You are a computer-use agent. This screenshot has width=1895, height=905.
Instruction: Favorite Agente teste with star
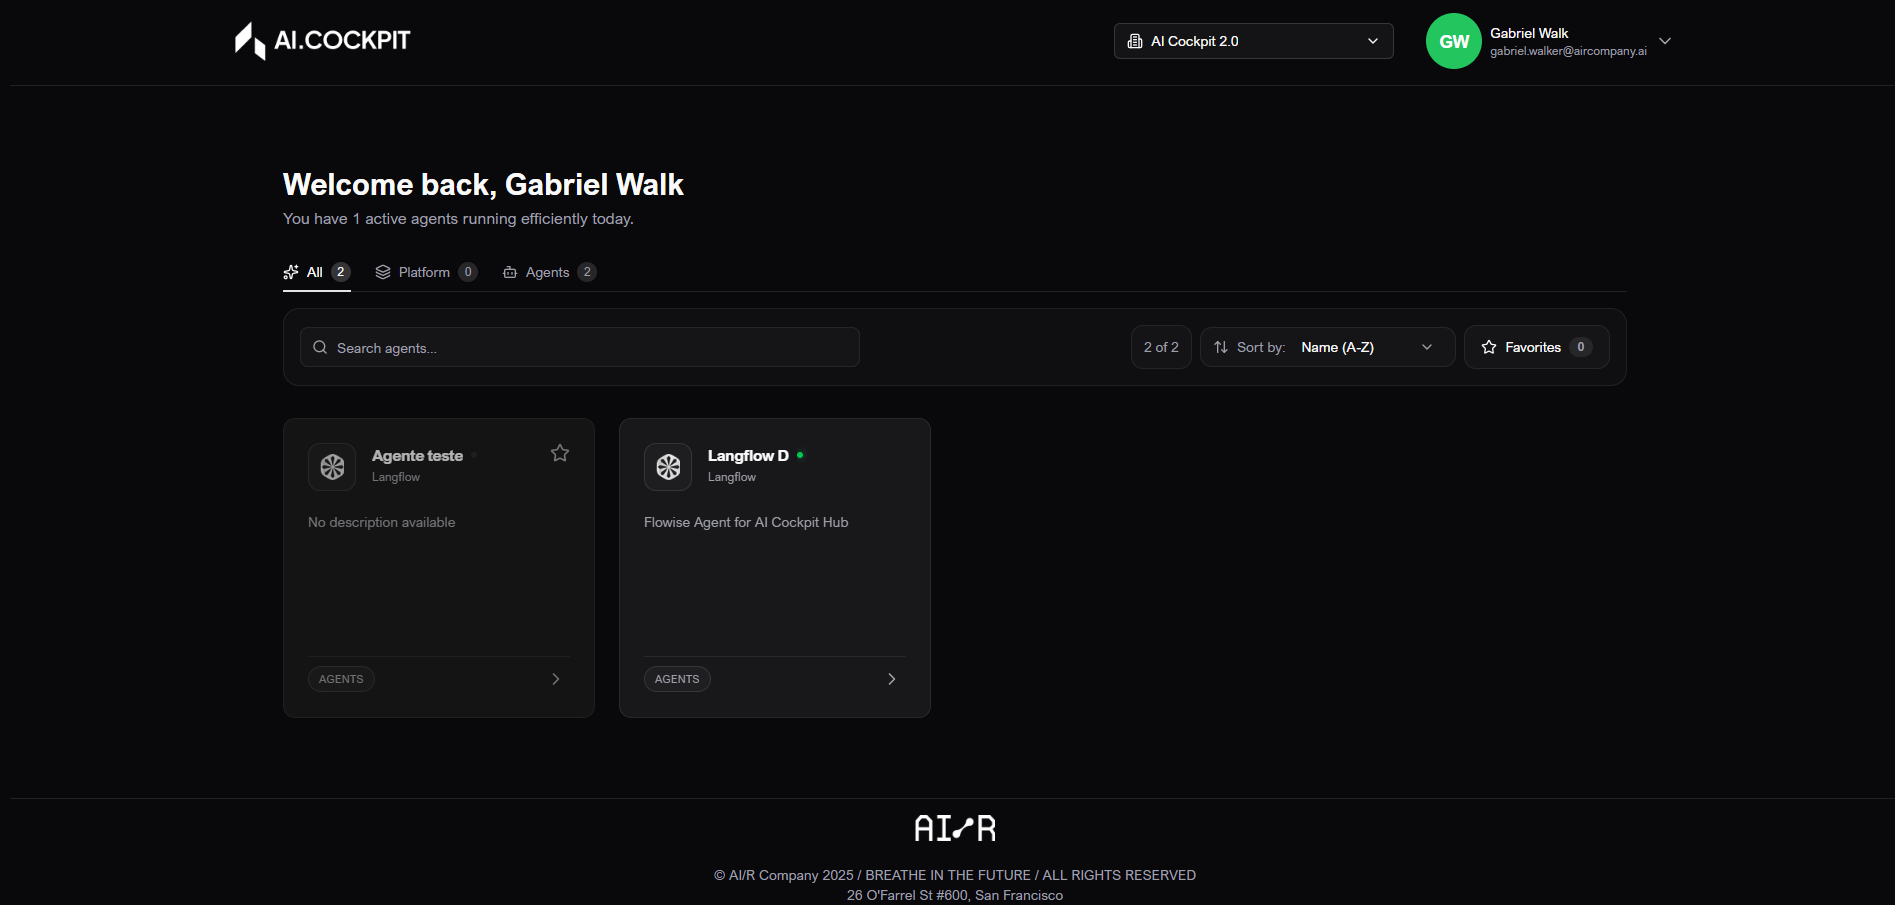point(560,454)
